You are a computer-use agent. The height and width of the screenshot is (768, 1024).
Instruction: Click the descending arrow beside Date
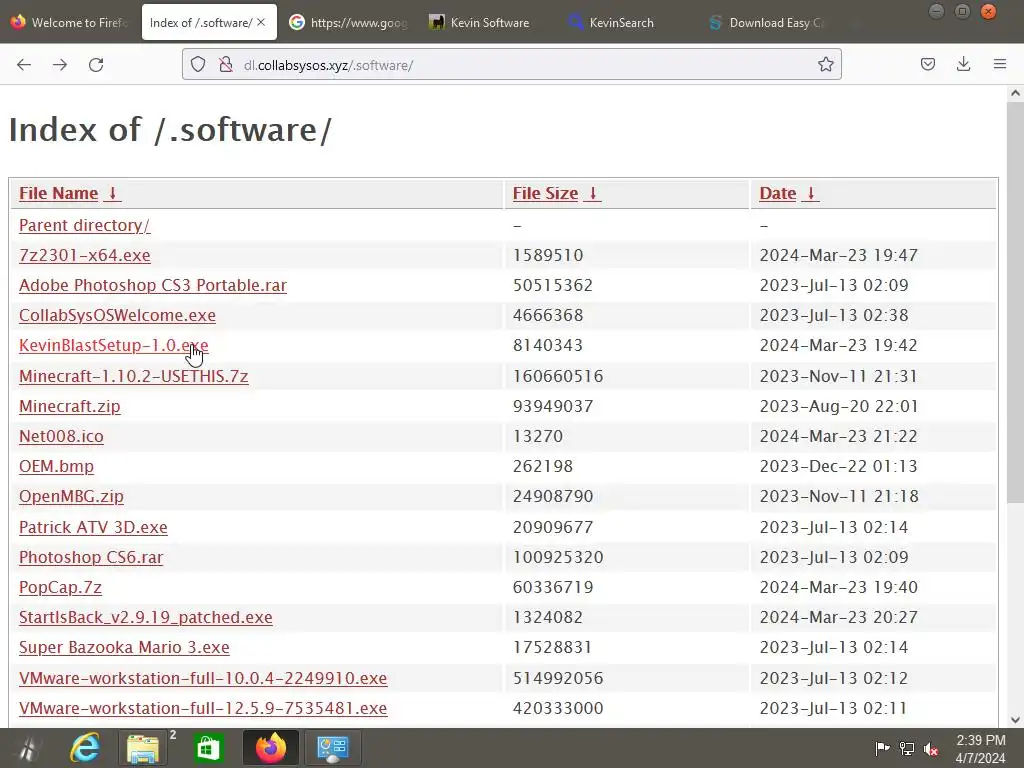(x=810, y=193)
